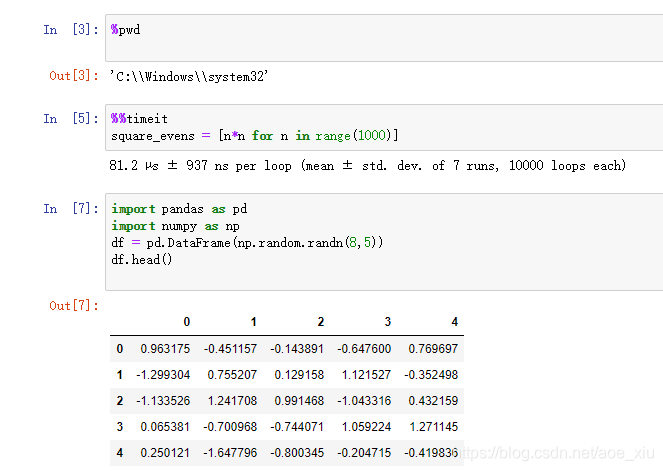Image resolution: width=663 pixels, height=471 pixels.
Task: Click cell value -1.133526
Action: [x=163, y=400]
